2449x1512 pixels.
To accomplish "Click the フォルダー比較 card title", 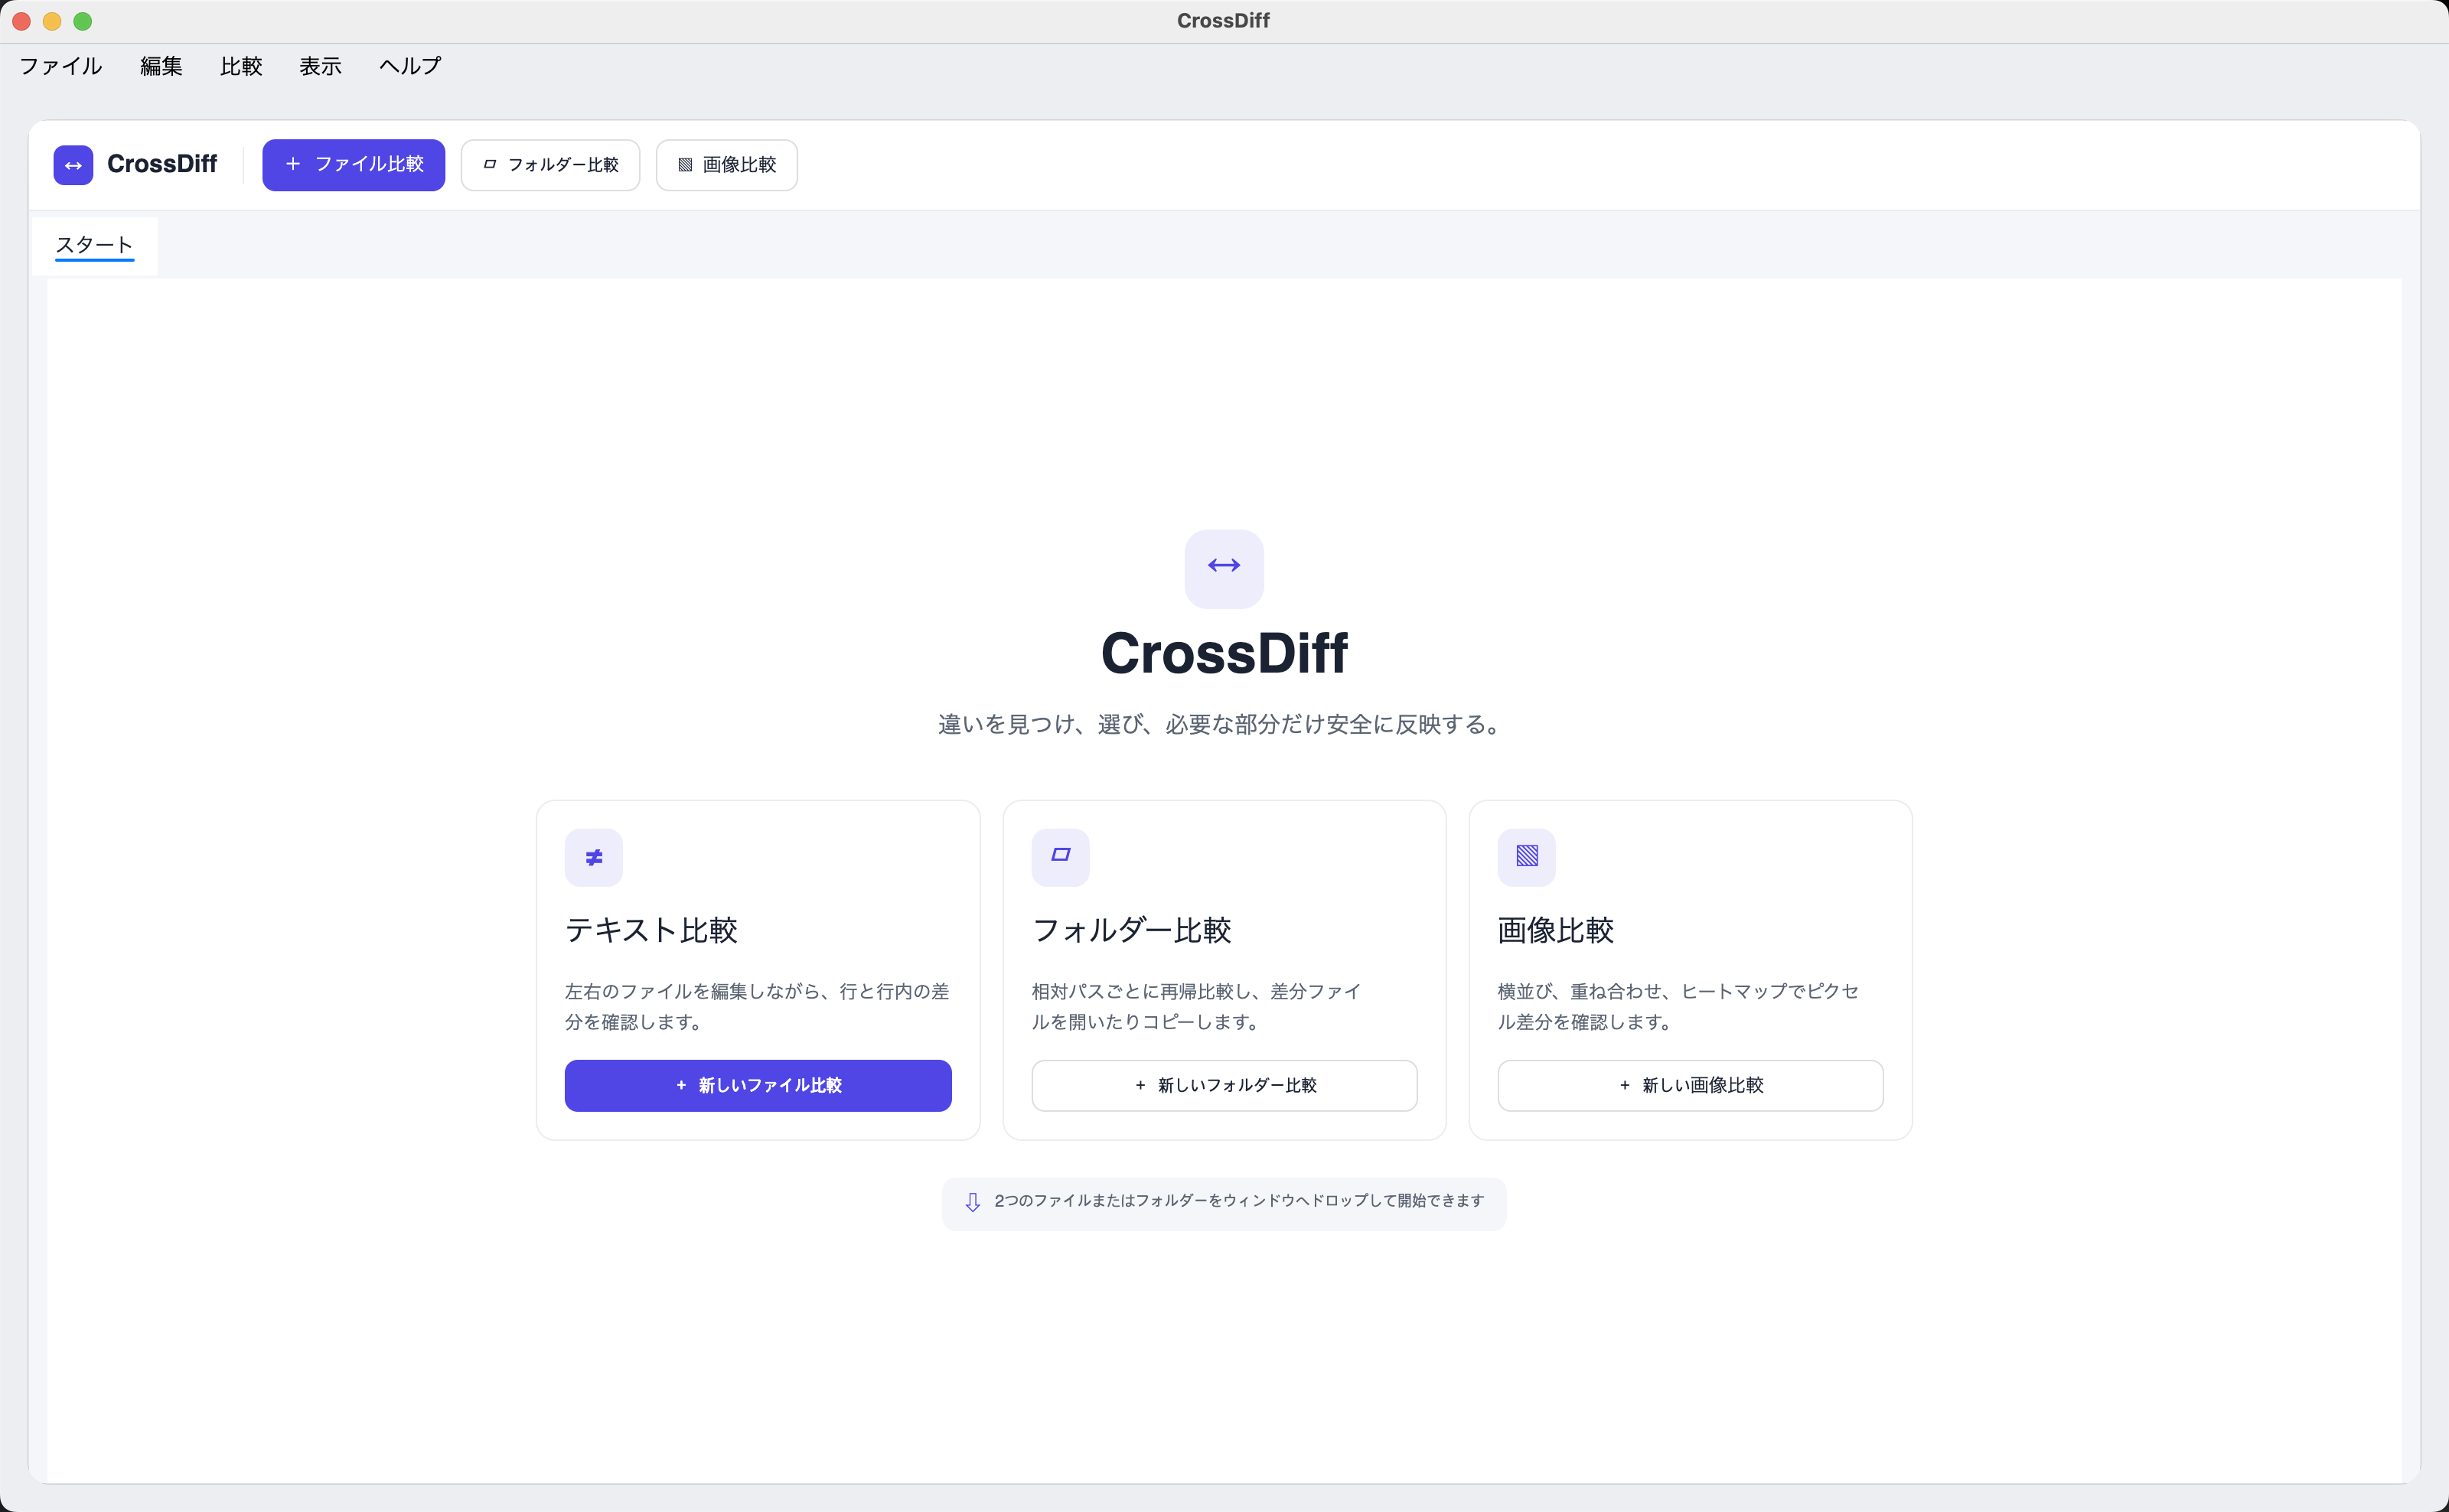I will pyautogui.click(x=1131, y=930).
